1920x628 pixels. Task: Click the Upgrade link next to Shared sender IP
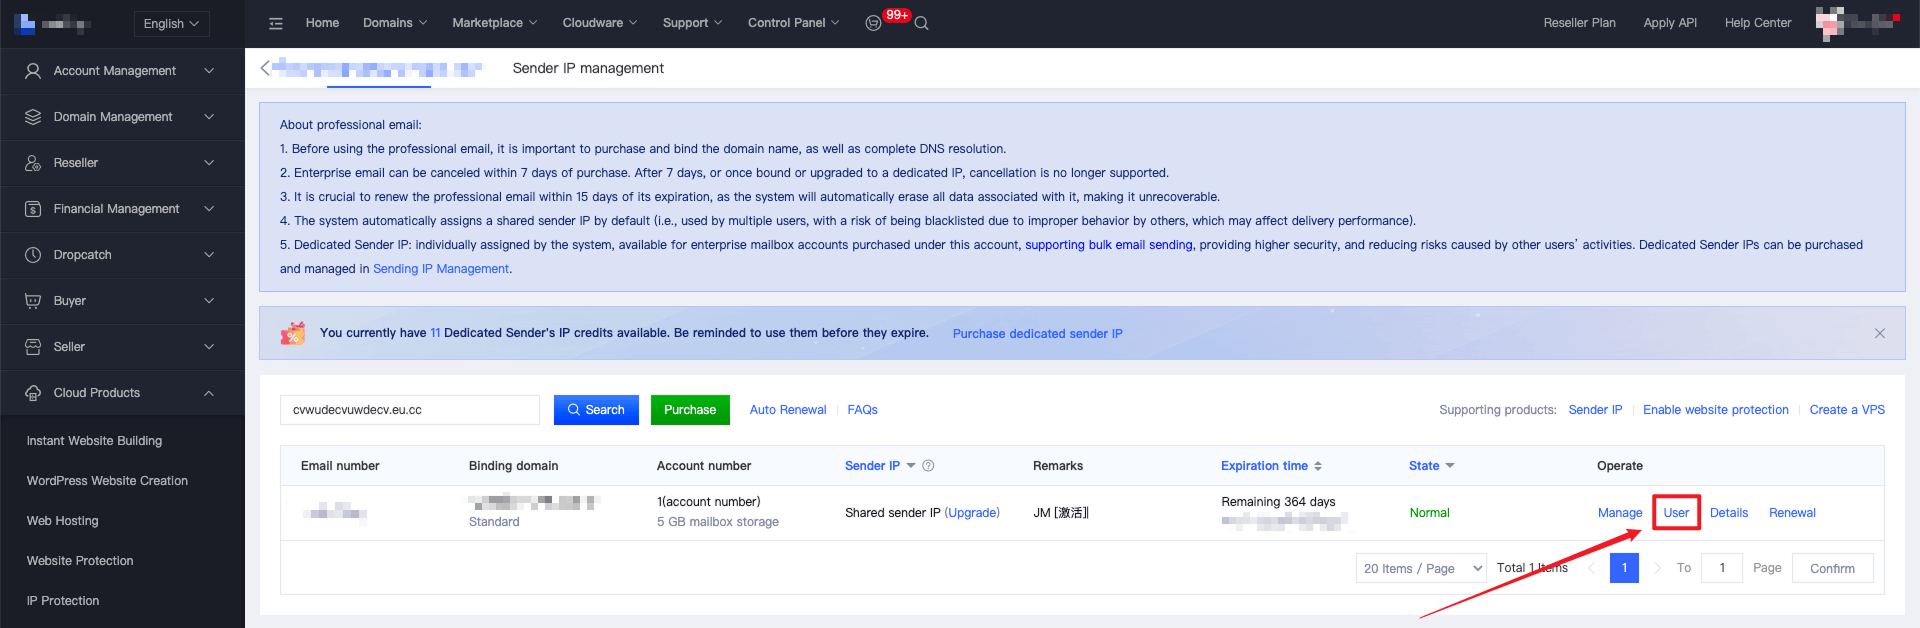click(x=972, y=513)
